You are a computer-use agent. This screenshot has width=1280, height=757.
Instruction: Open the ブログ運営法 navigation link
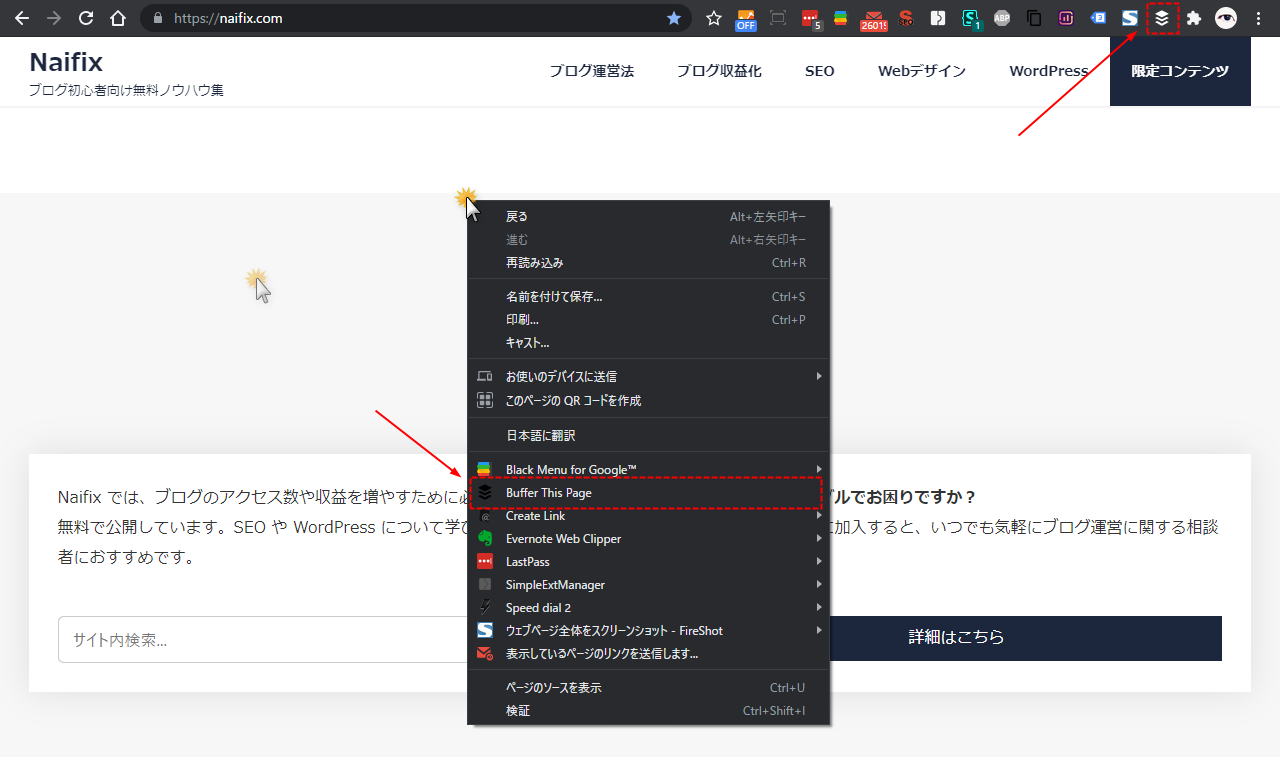pos(591,71)
